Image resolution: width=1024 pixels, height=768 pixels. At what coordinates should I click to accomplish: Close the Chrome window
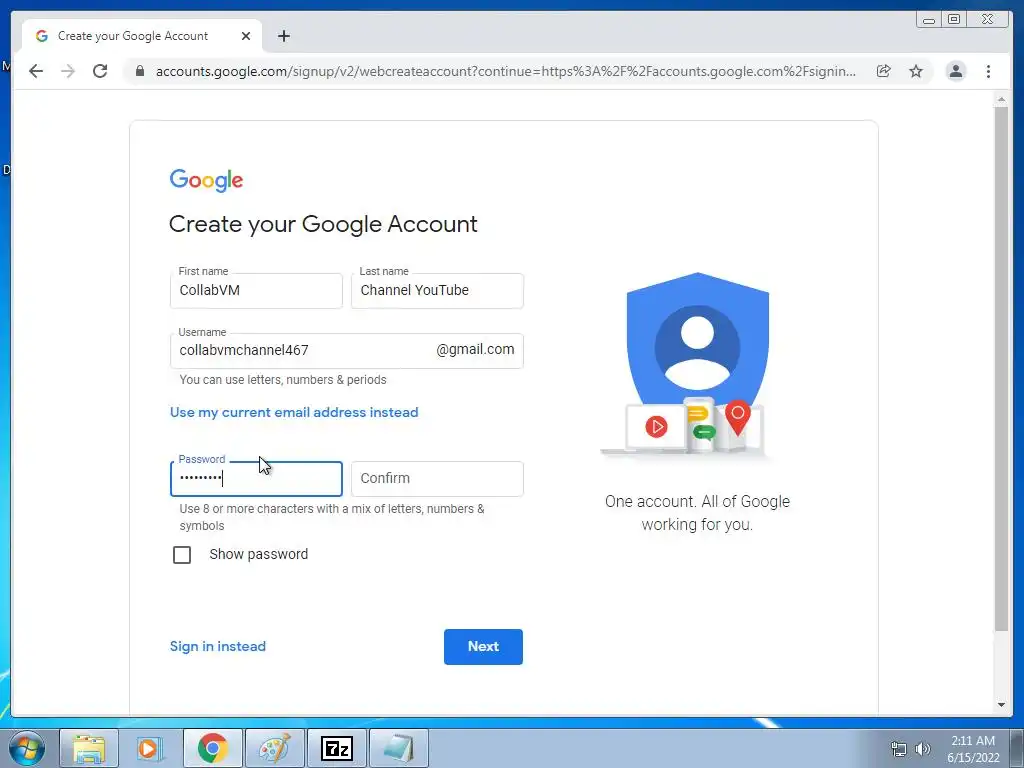tap(989, 20)
